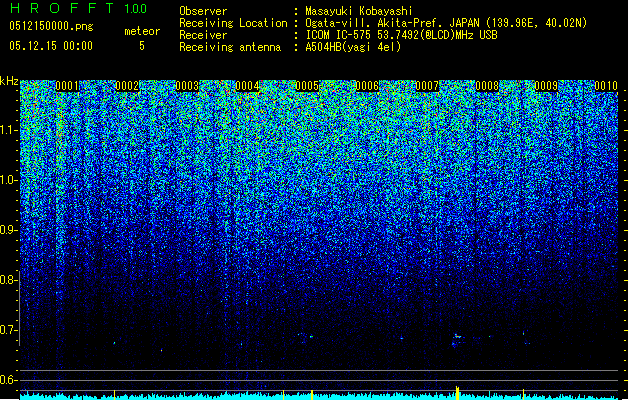
Task: Click the 'Receiving antenna' field label
Action: pyautogui.click(x=230, y=47)
